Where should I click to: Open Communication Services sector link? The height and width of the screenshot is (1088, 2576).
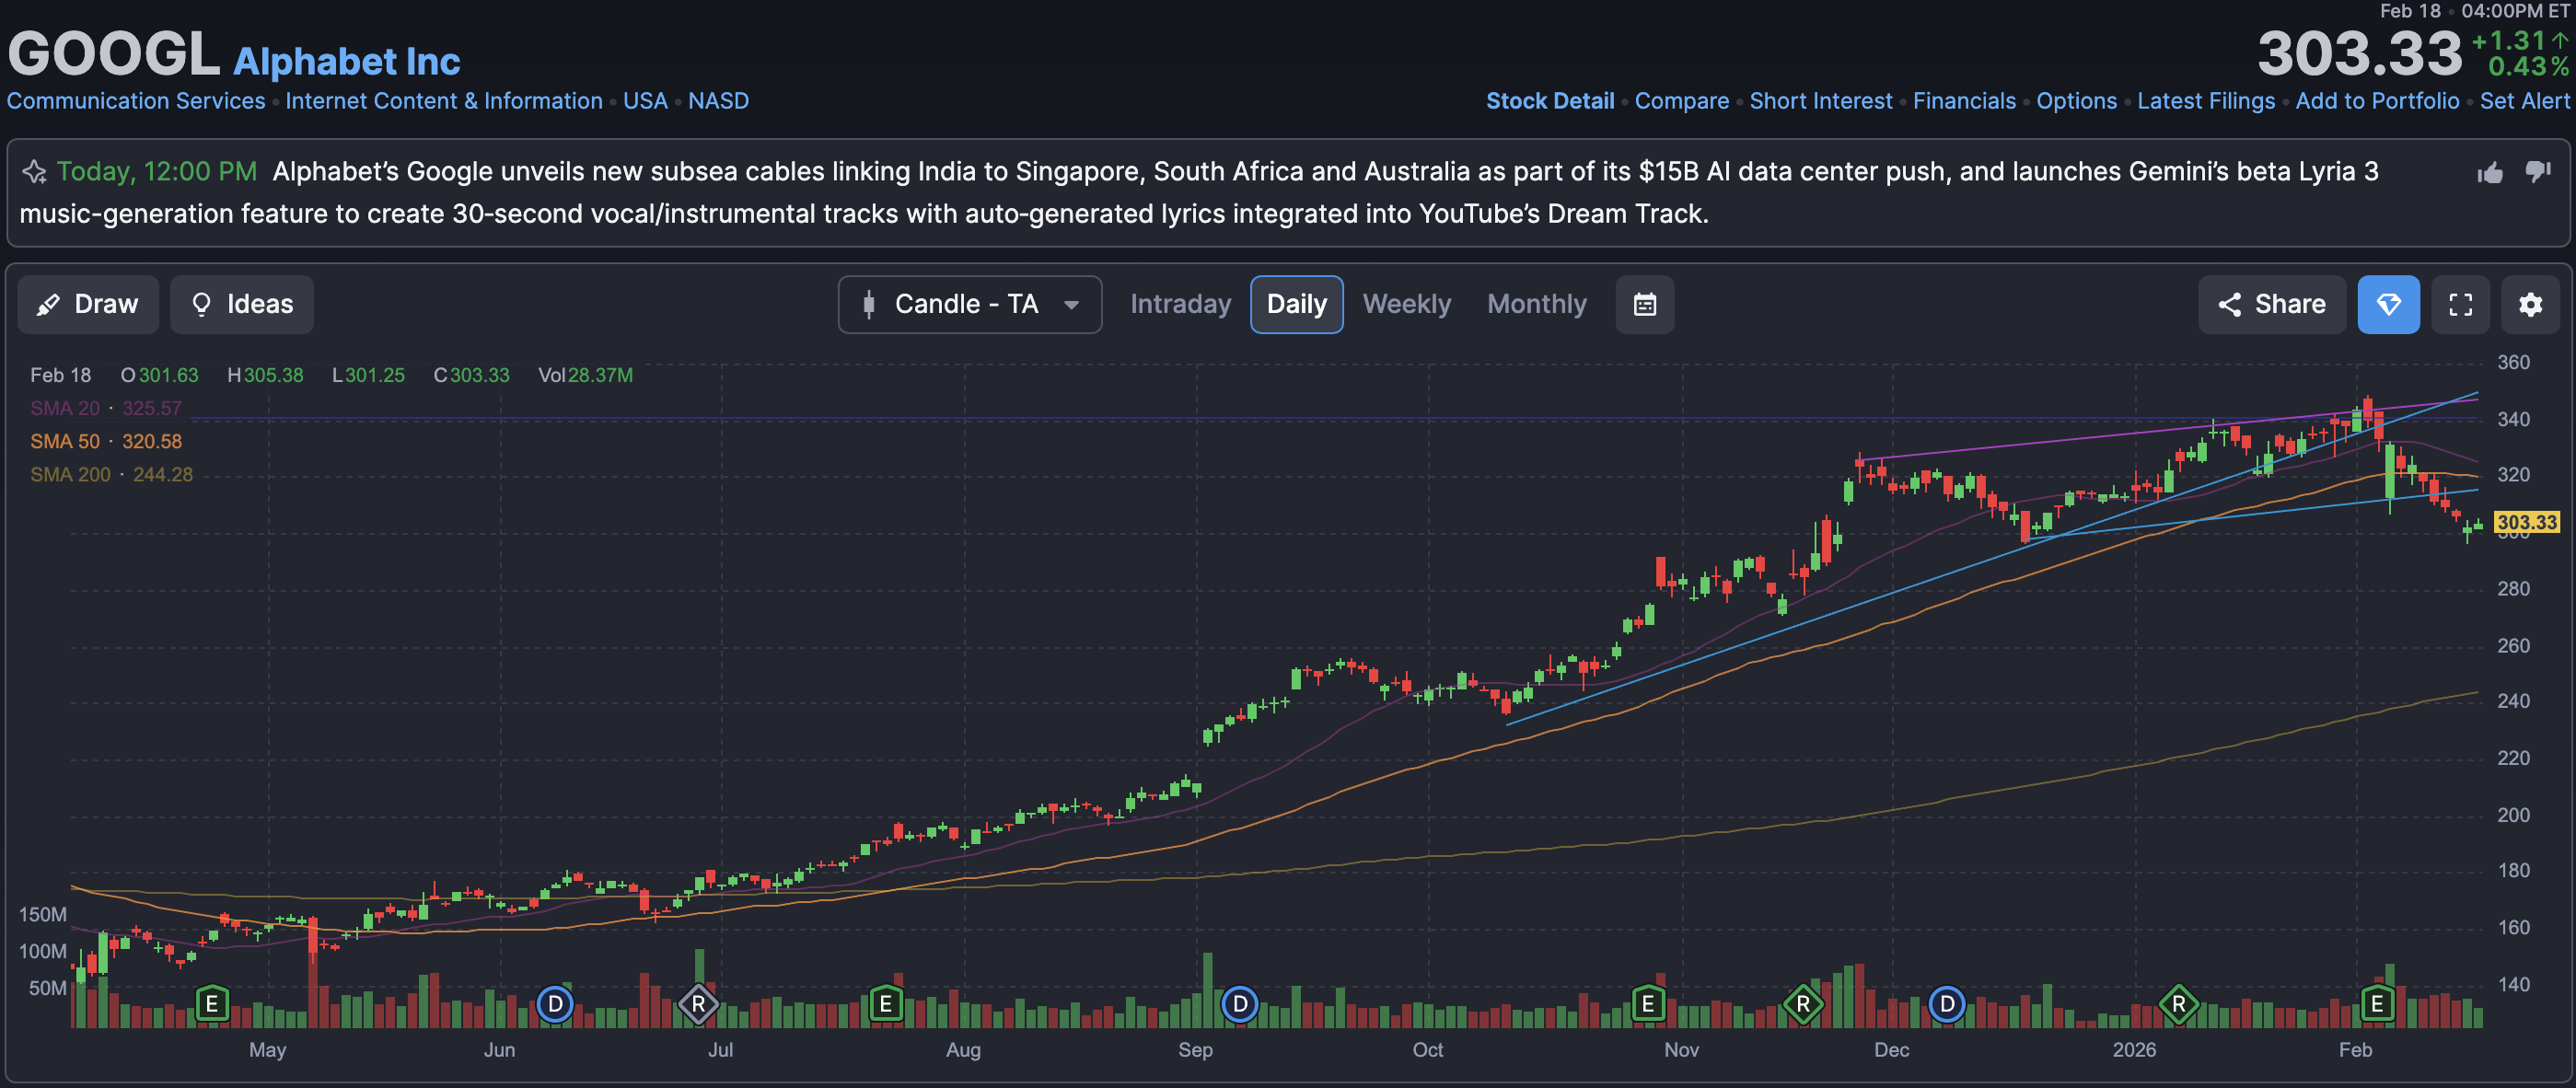coord(136,101)
